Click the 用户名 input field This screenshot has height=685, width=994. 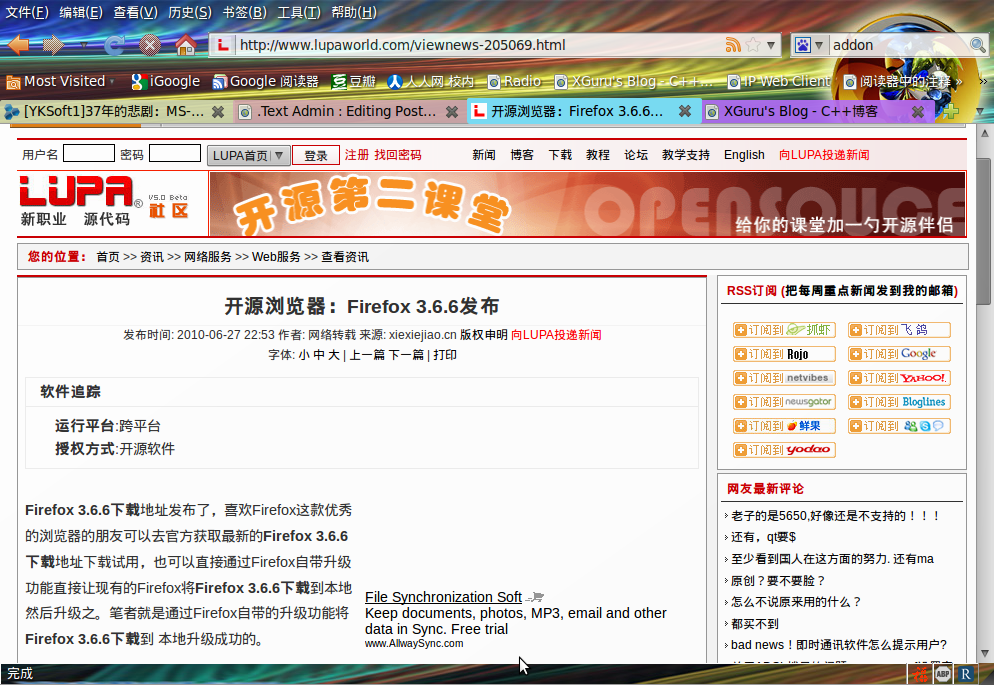click(x=89, y=154)
